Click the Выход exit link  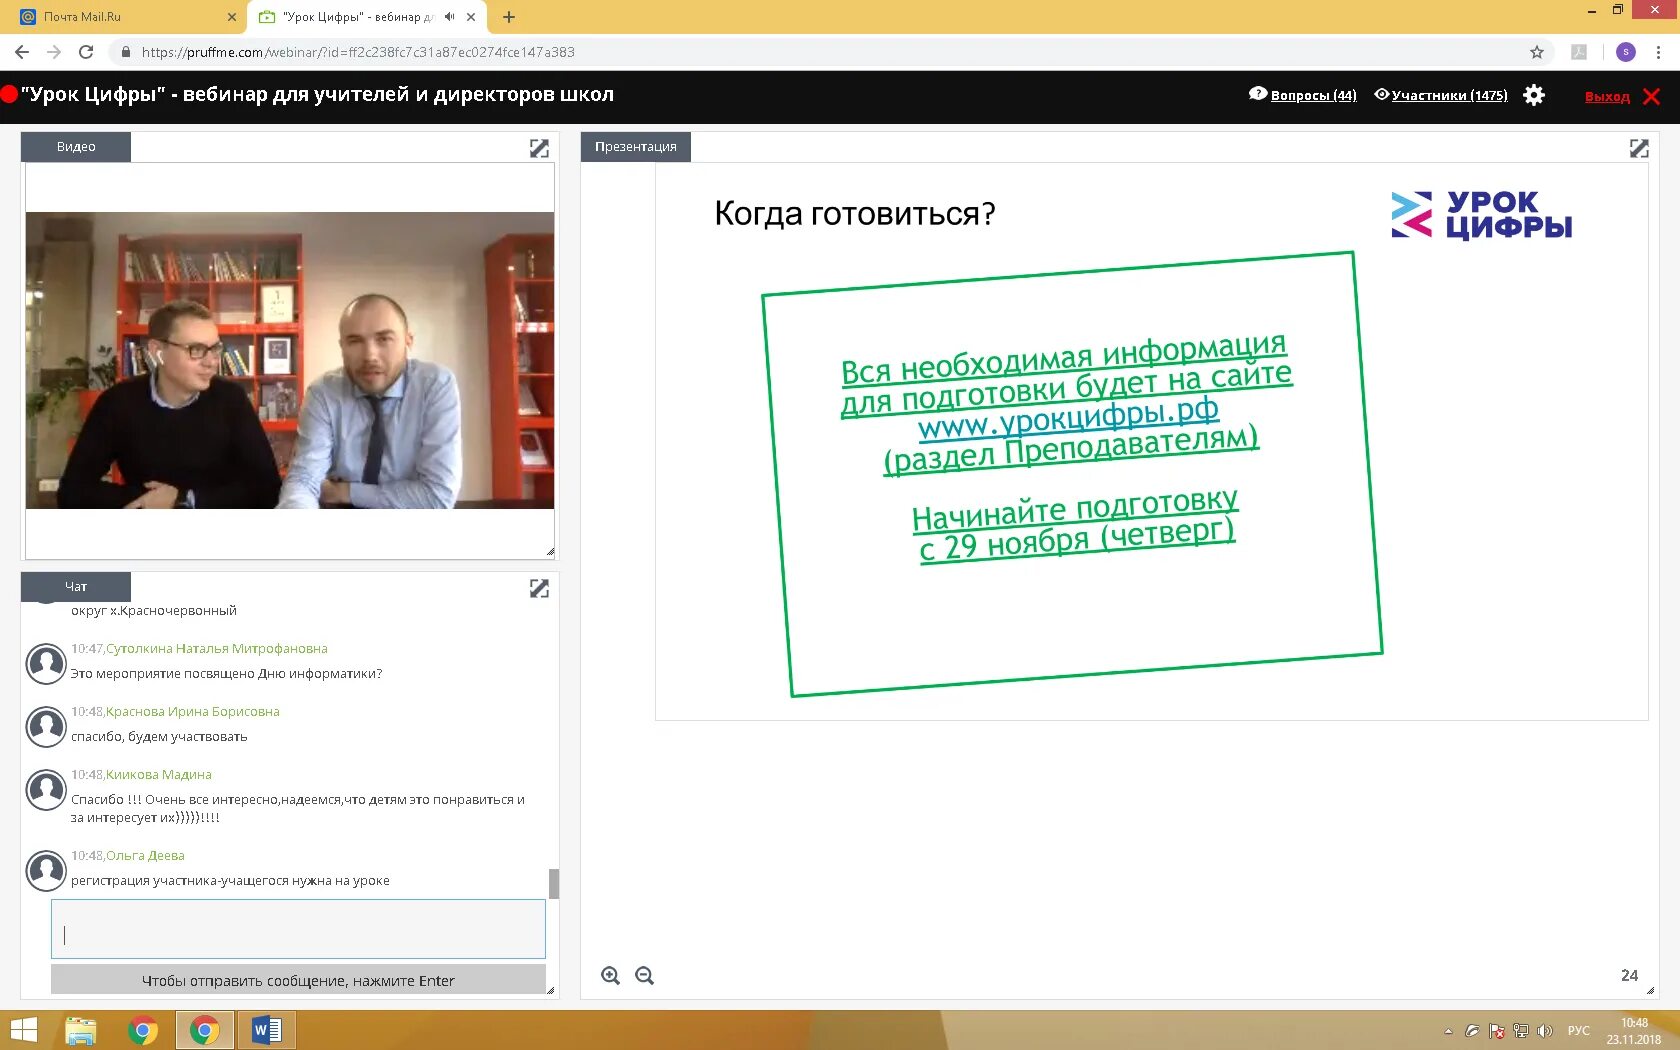(x=1607, y=97)
